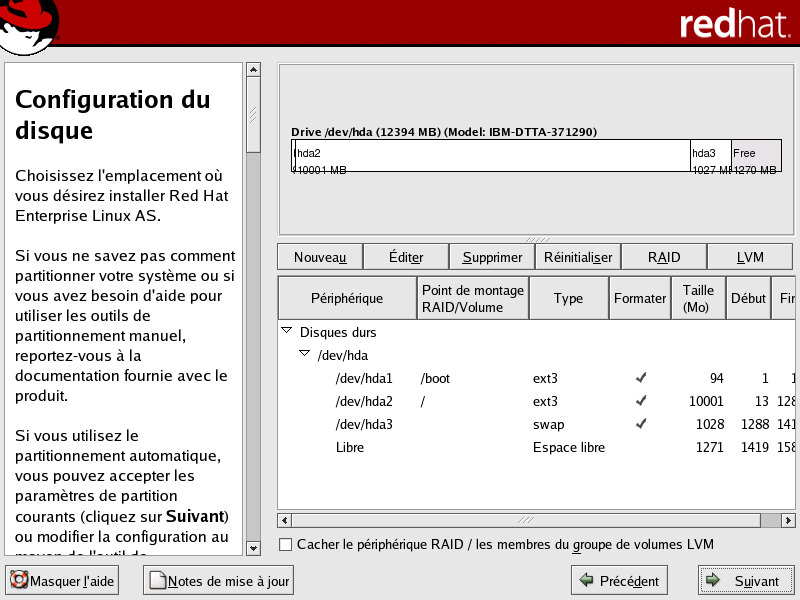Enable hiding RAID/LVM group member devices
This screenshot has height=600, width=800.
point(286,545)
